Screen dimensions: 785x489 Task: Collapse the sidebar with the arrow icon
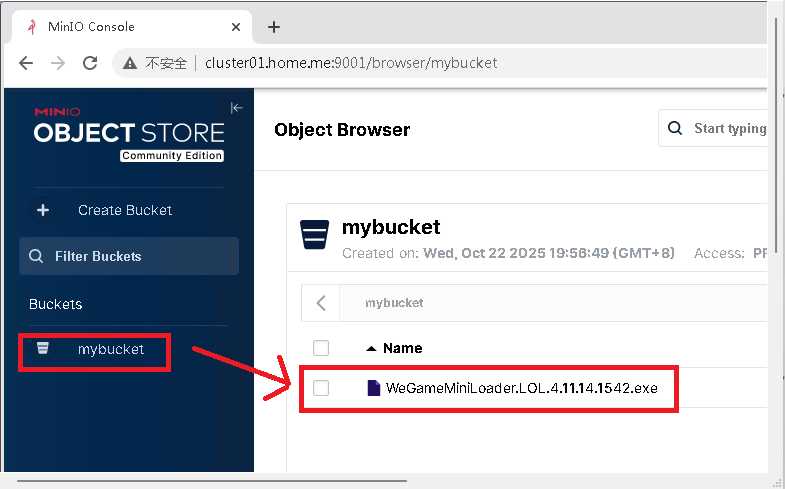point(236,108)
